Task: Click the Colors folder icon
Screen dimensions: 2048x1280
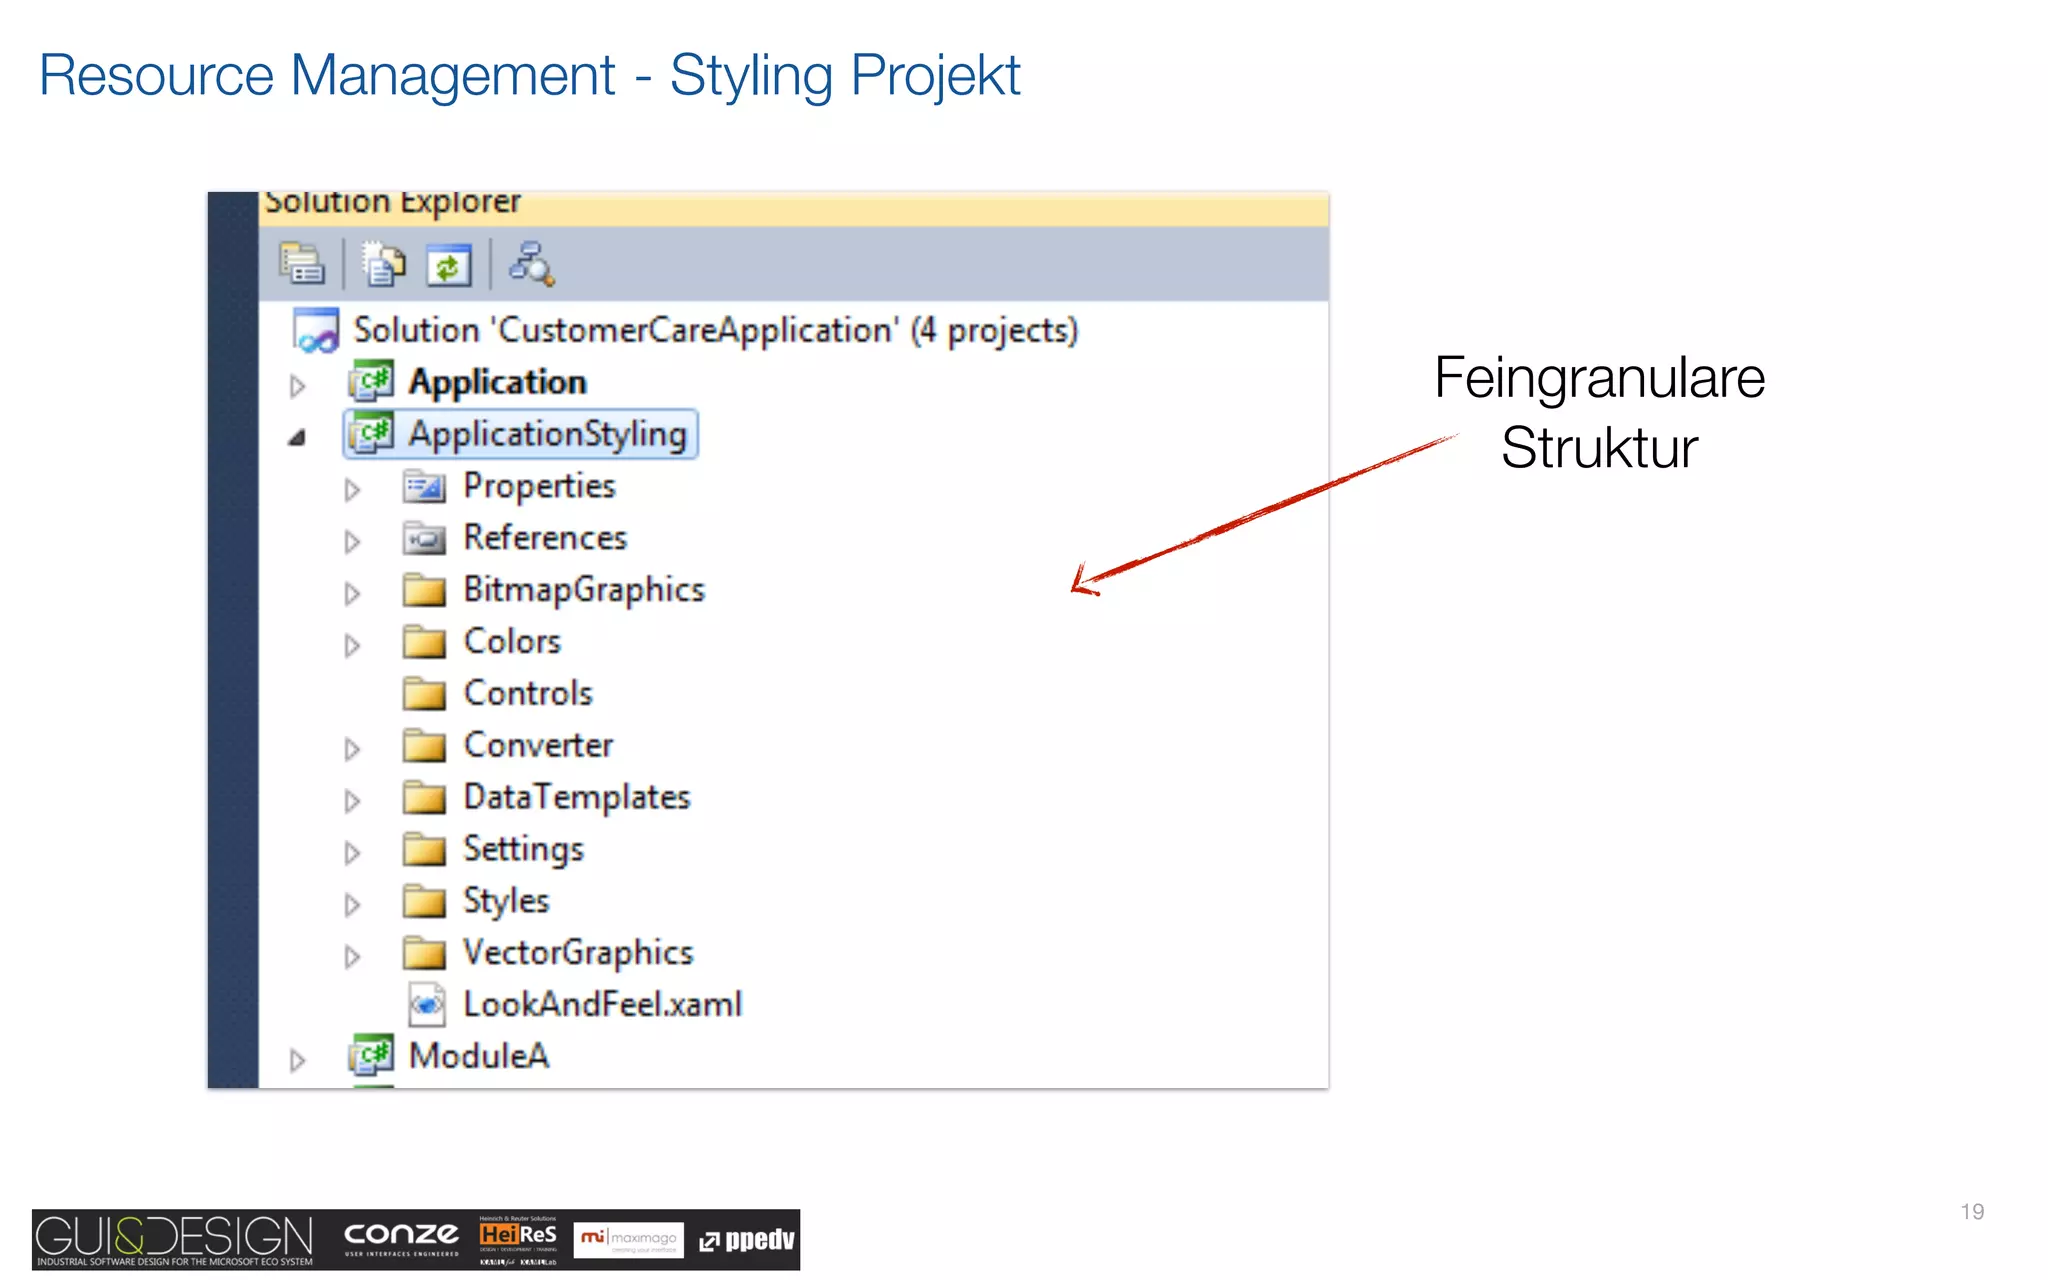Action: (424, 642)
